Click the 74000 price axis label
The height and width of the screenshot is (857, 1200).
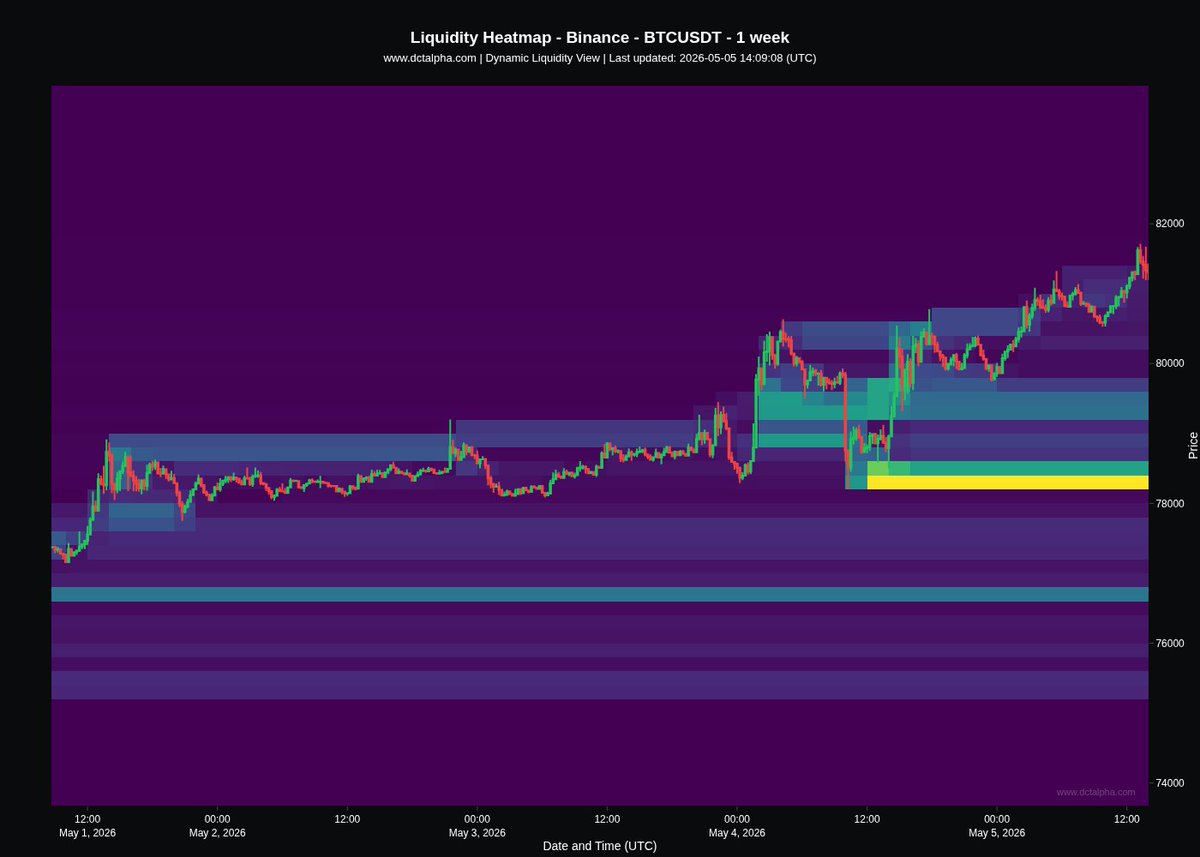[x=1169, y=783]
